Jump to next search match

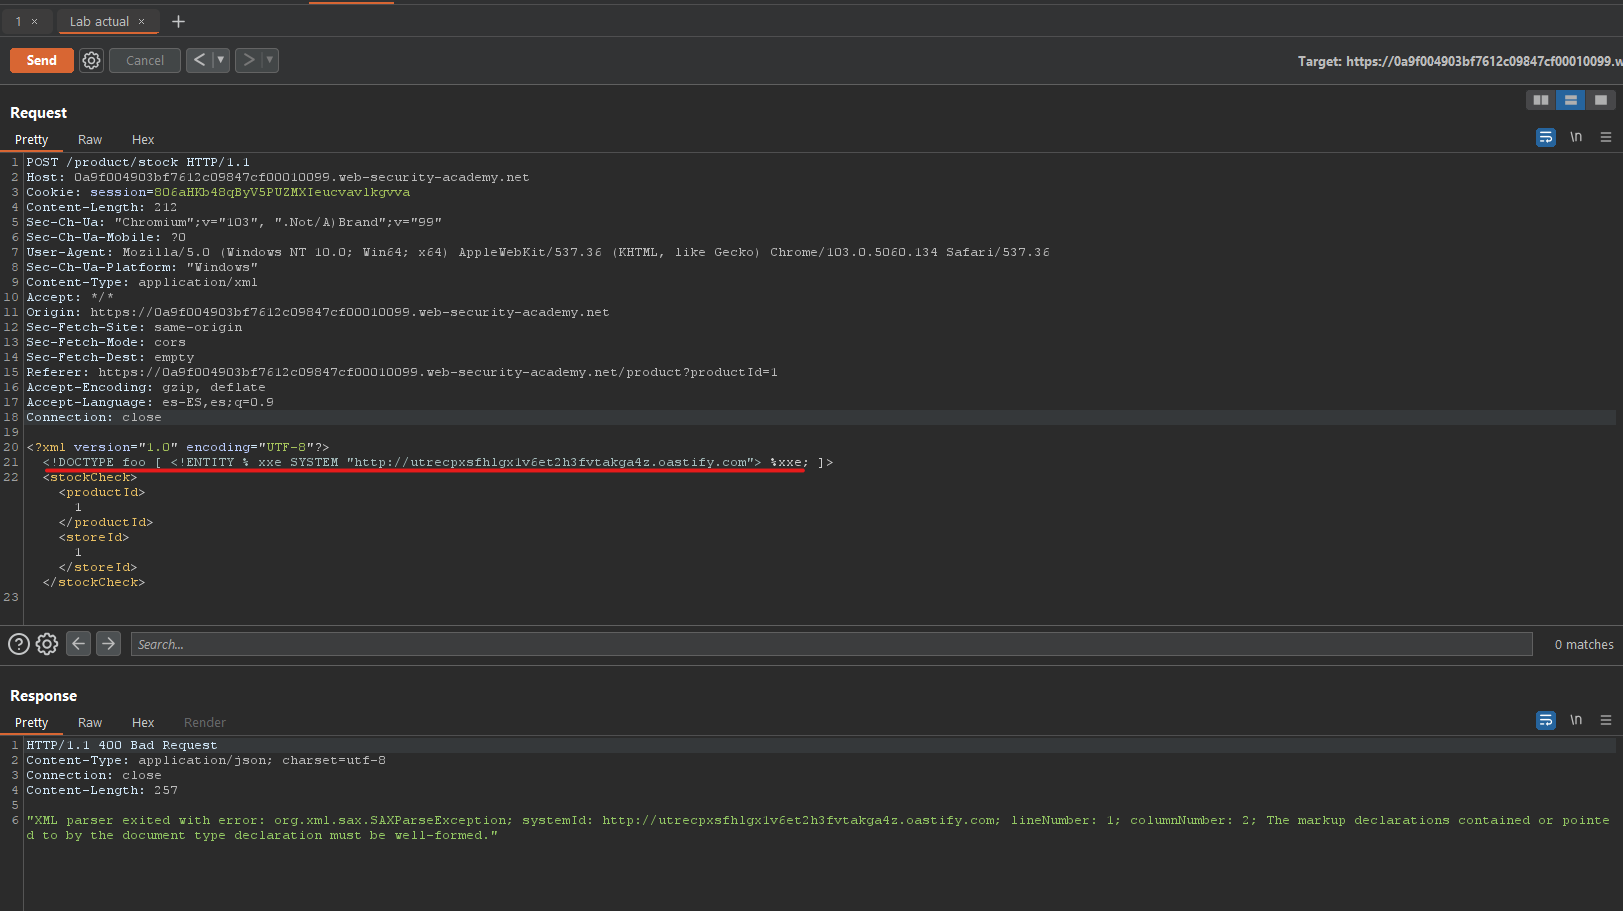(x=108, y=644)
